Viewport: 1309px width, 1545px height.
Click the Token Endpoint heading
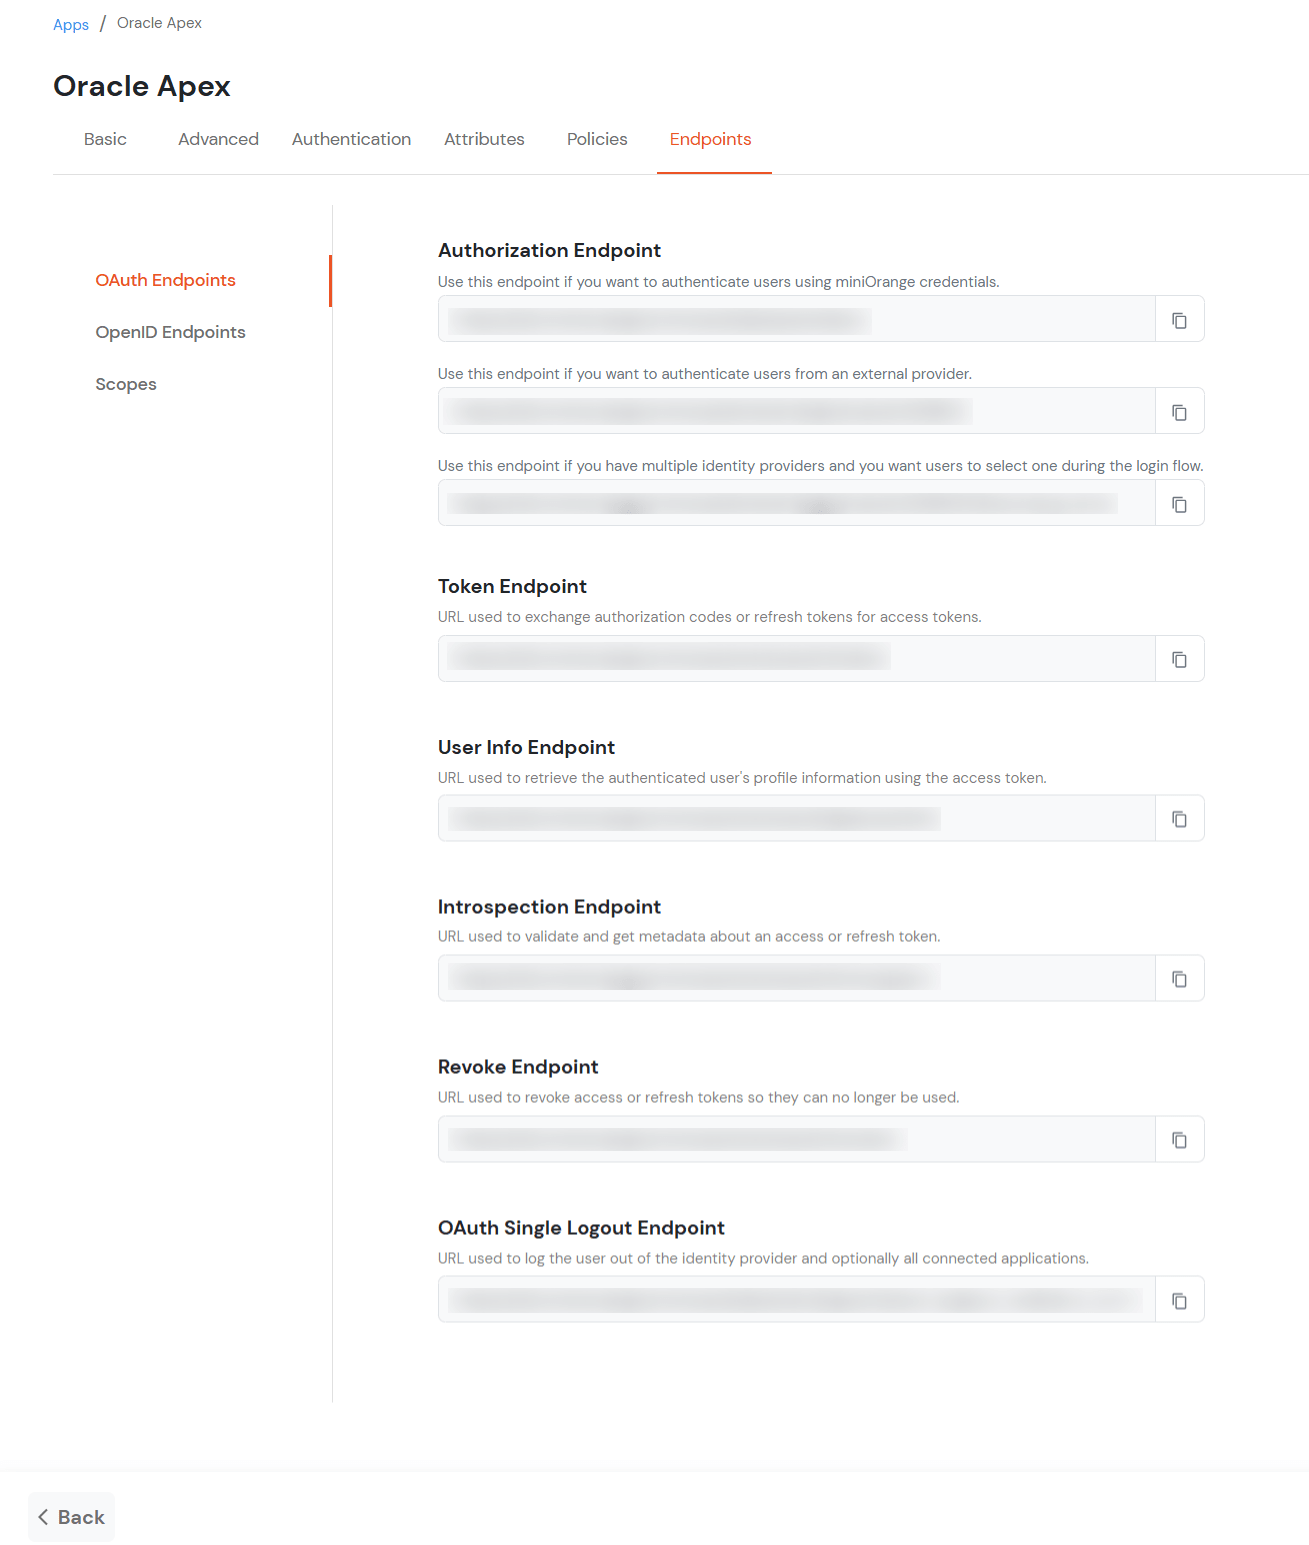pyautogui.click(x=512, y=586)
